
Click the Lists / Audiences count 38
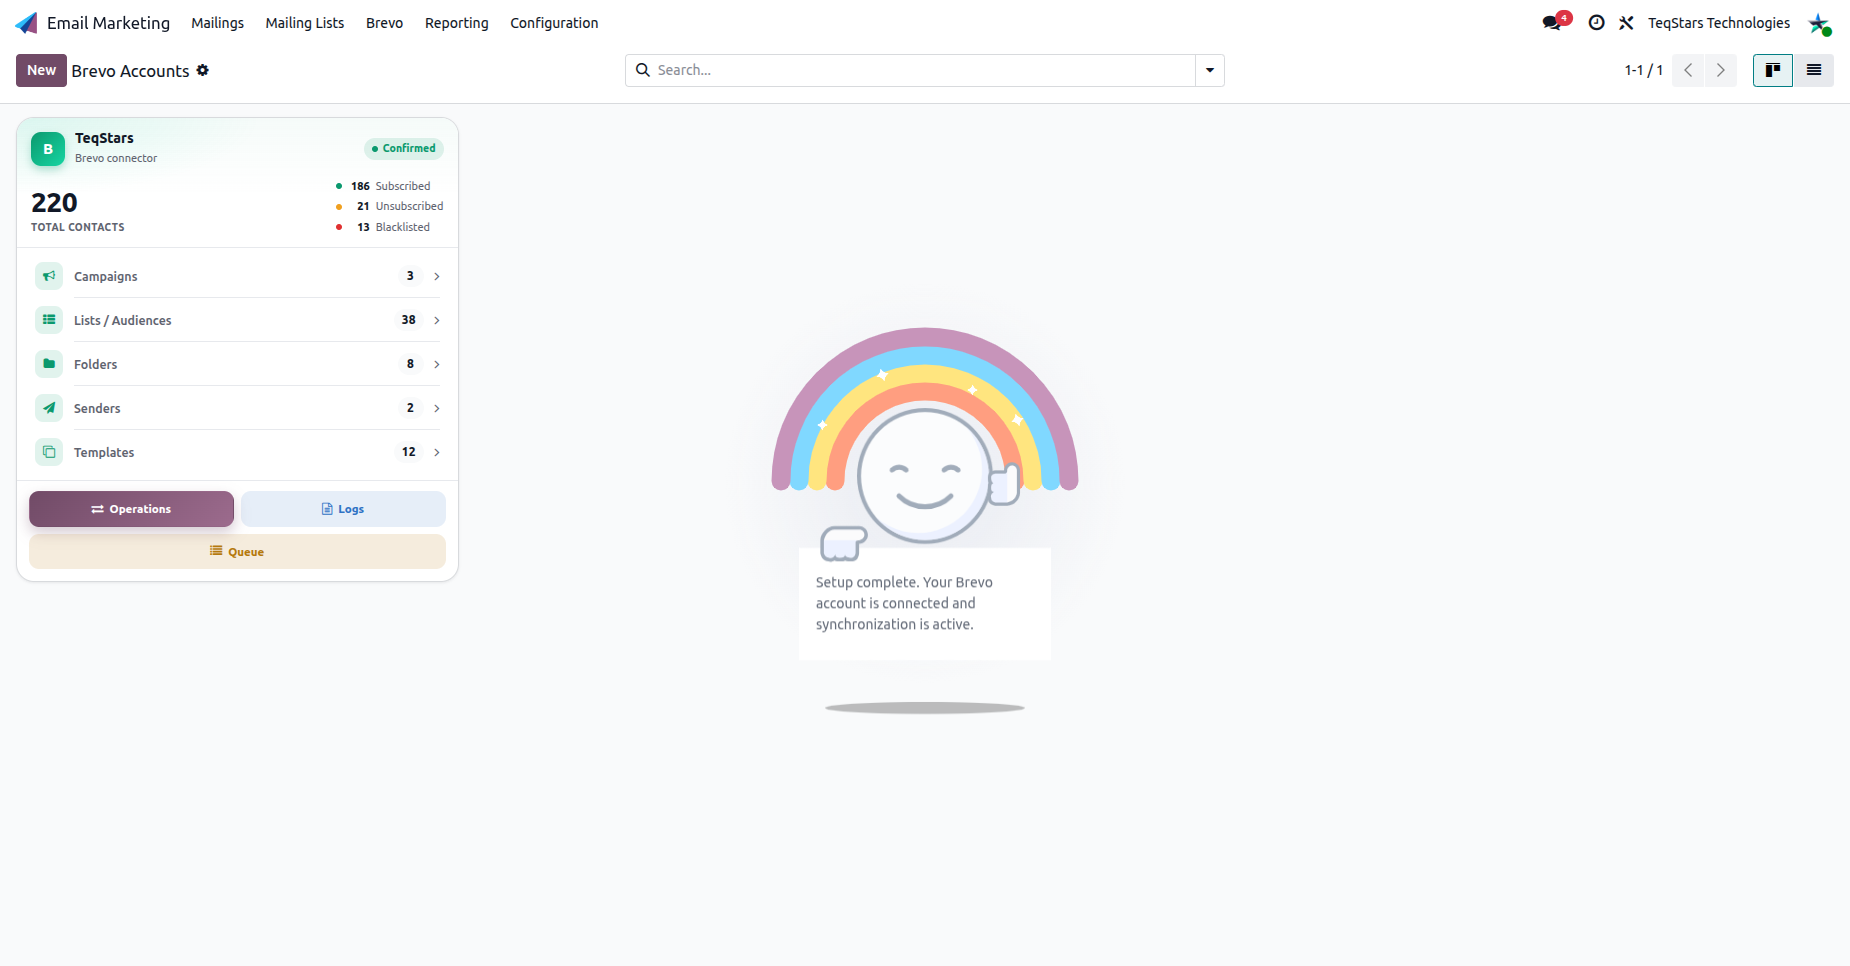(x=409, y=320)
